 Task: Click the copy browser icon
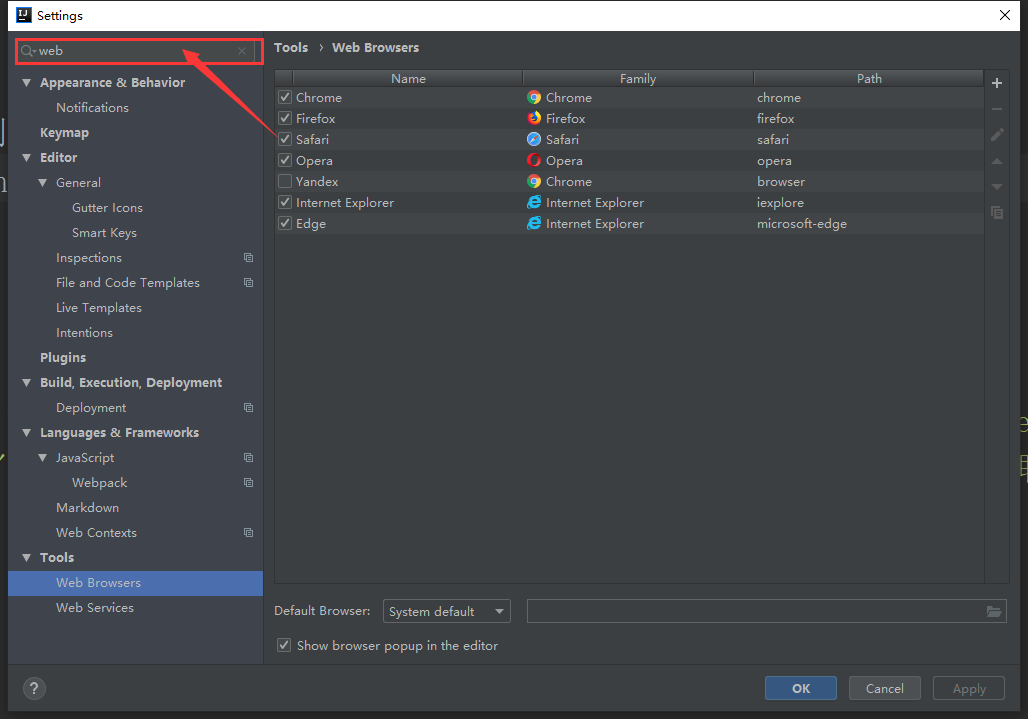(997, 212)
